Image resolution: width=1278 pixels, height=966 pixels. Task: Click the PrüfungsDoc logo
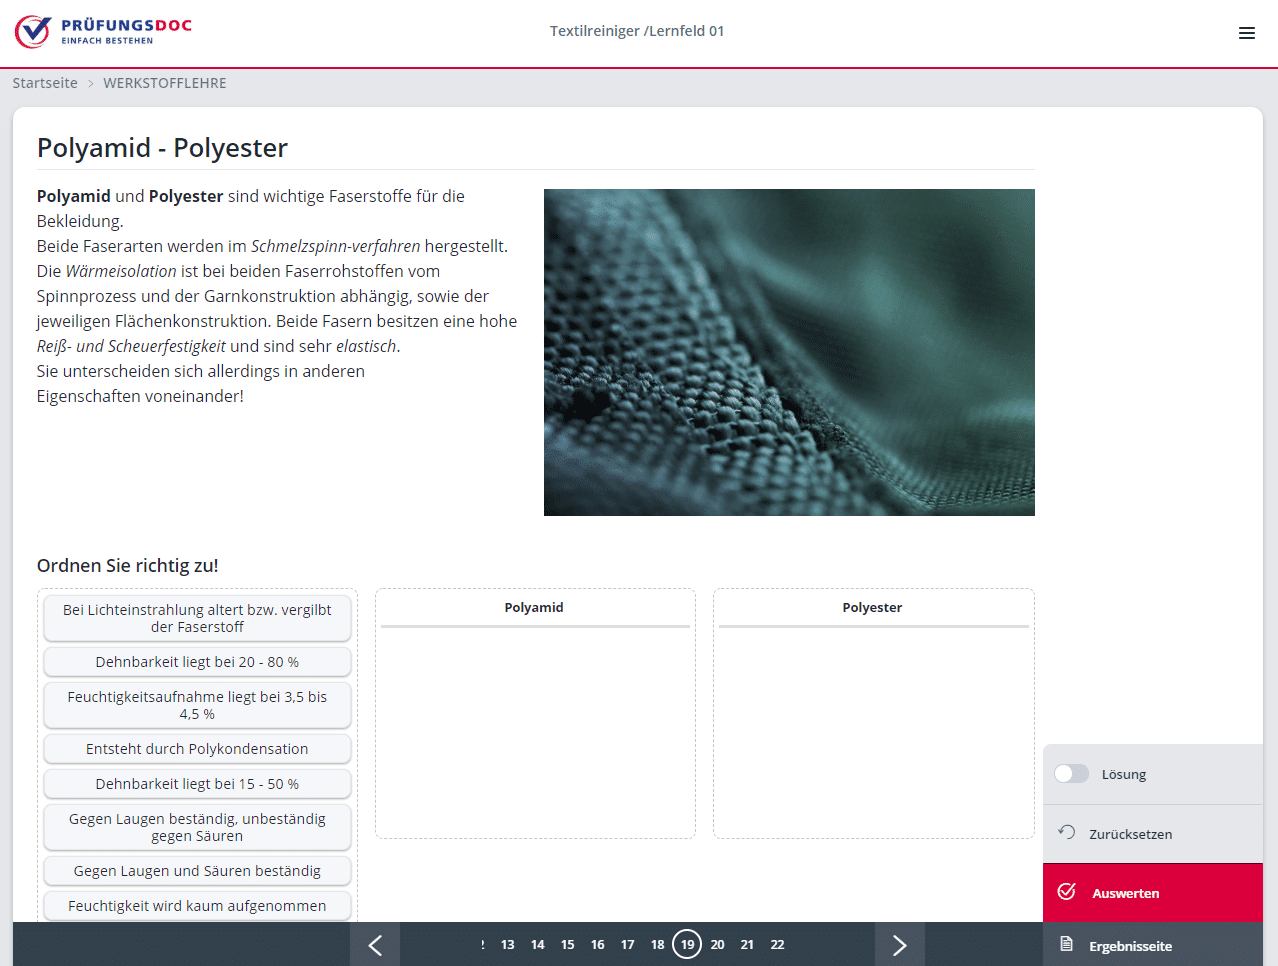pos(103,32)
